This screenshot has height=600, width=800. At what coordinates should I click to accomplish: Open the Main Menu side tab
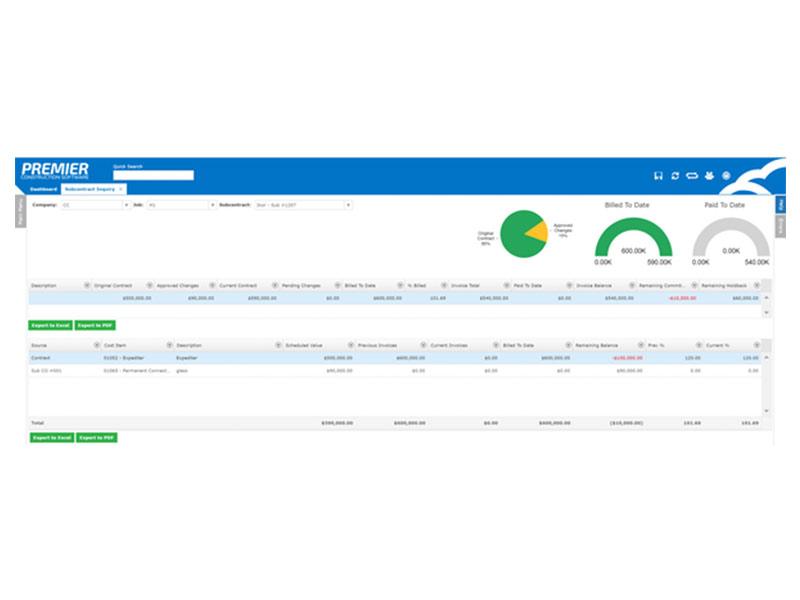tap(20, 211)
